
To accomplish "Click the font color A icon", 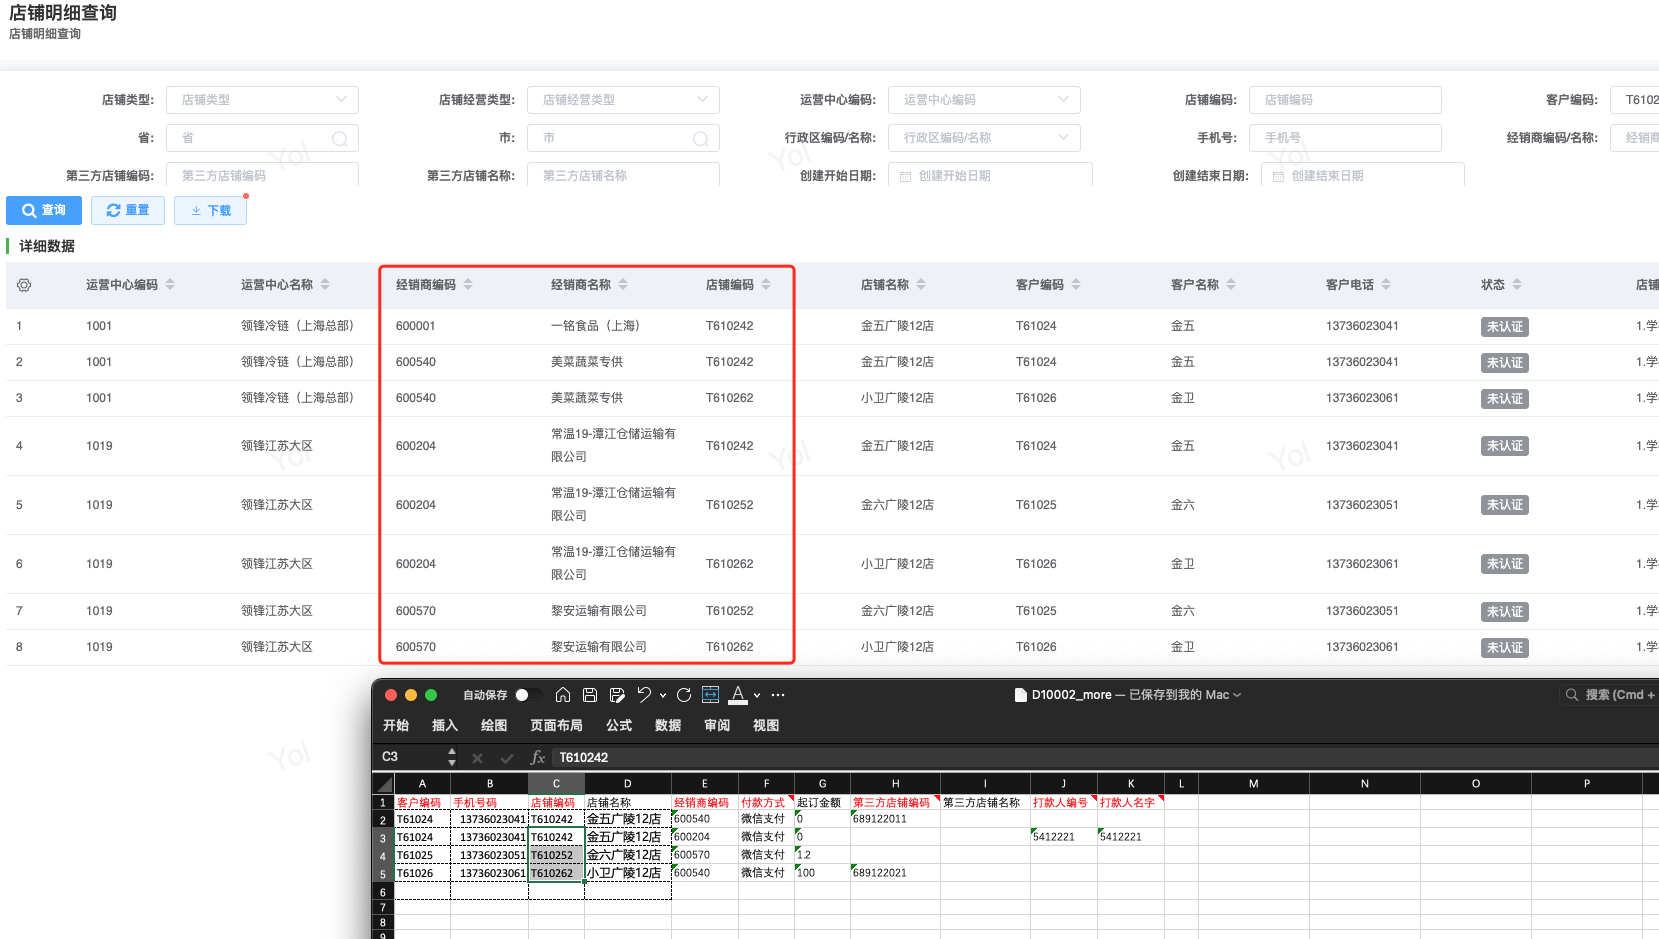I will 738,695.
